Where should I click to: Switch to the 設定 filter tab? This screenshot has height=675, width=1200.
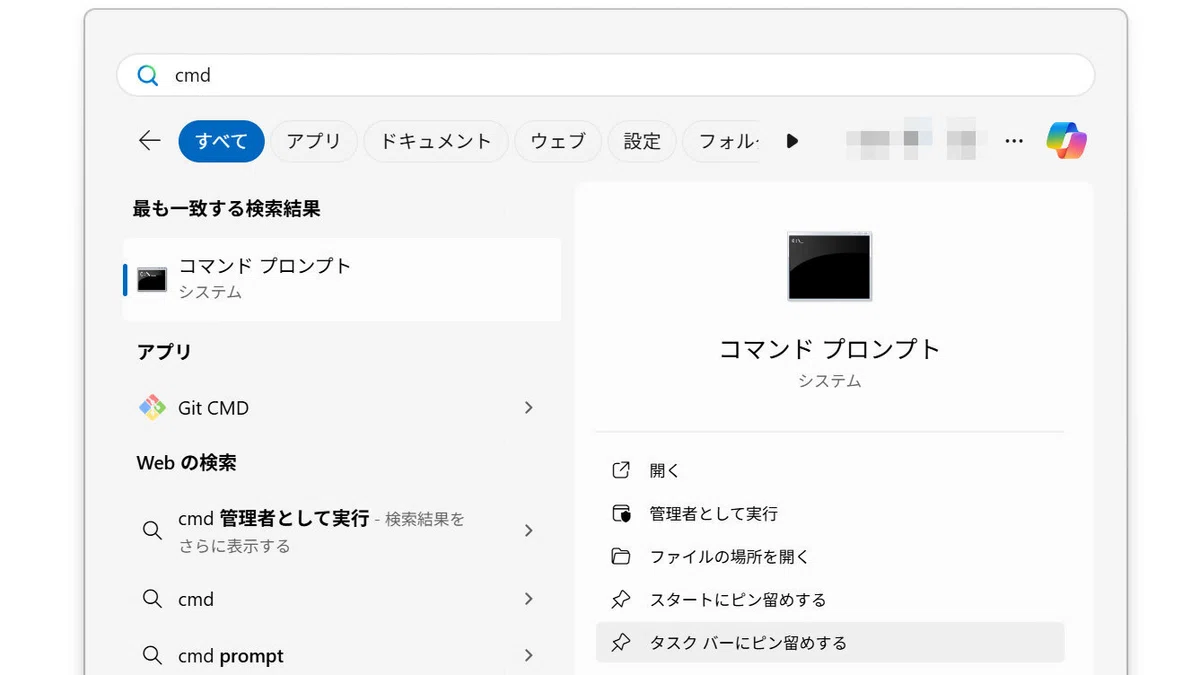642,141
